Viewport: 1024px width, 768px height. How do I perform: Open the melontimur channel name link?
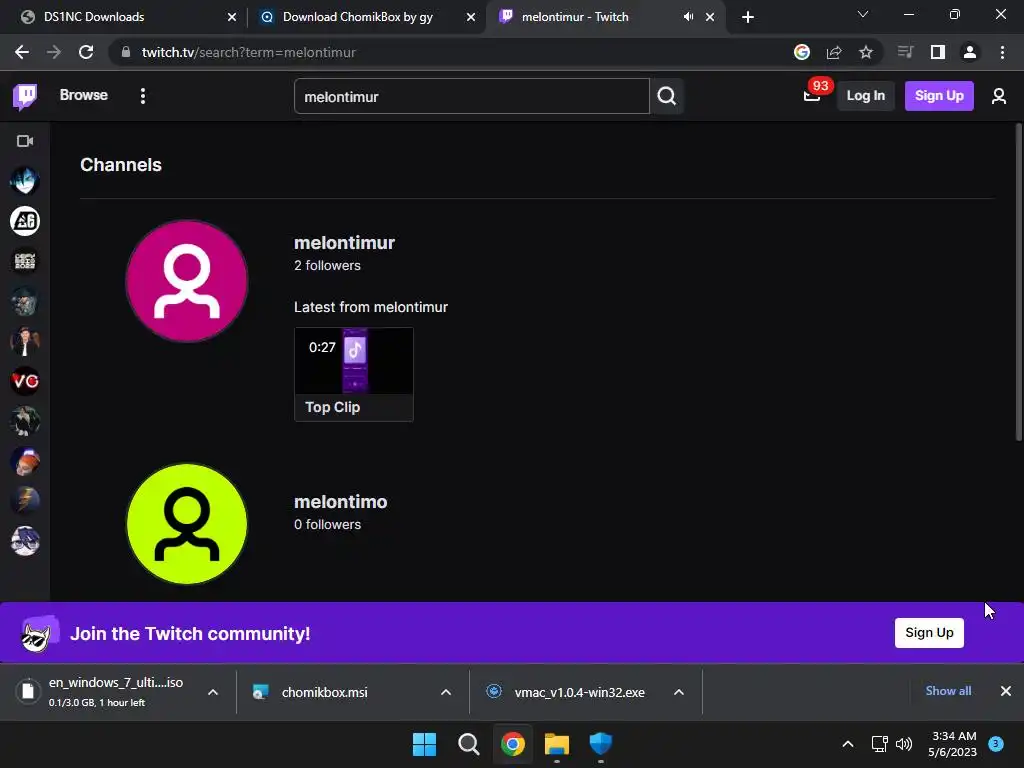coord(344,243)
